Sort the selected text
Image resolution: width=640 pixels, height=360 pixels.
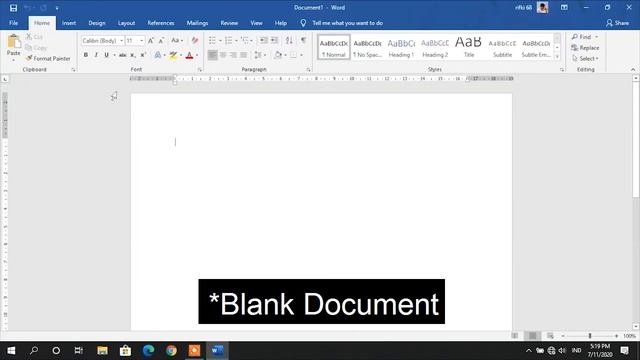click(x=289, y=40)
